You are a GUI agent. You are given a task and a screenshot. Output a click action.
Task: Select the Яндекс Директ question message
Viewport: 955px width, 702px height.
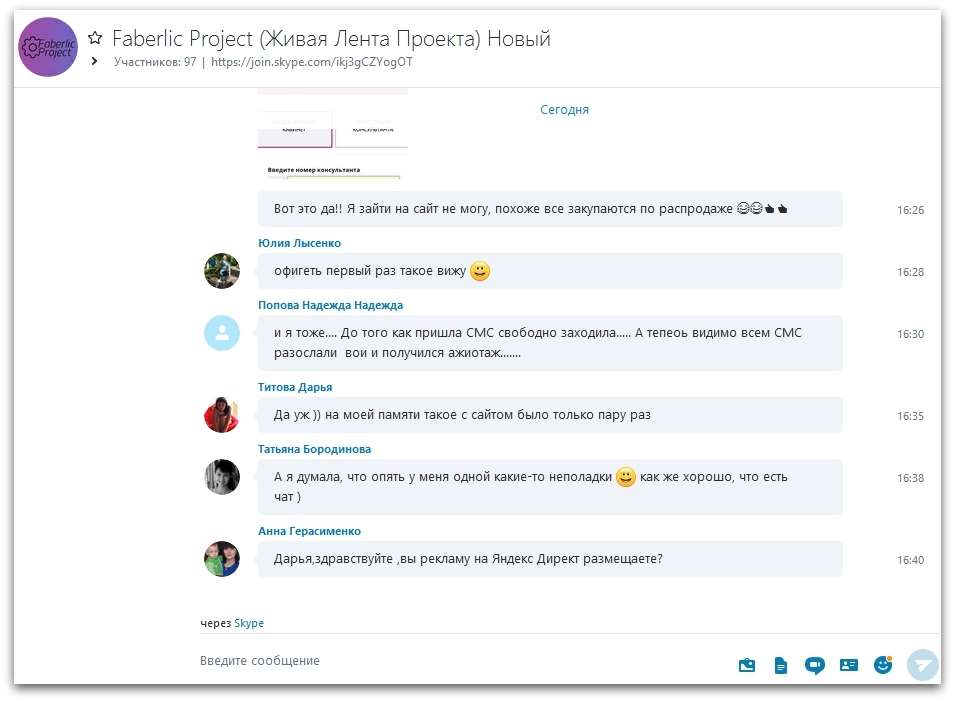[550, 559]
